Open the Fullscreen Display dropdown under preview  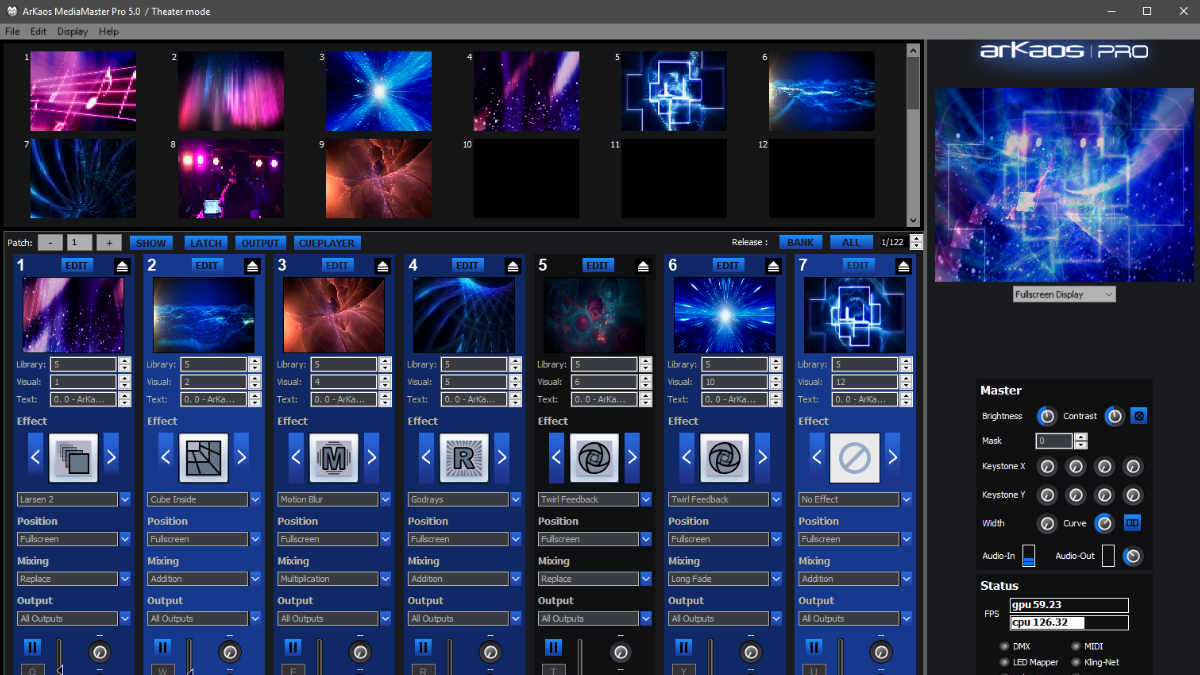1063,295
